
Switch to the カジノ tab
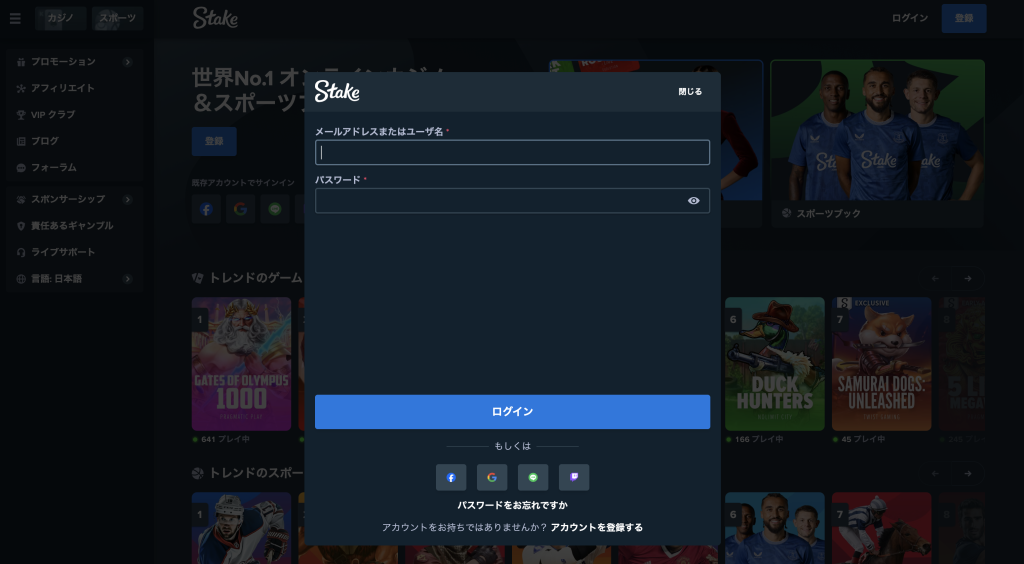click(x=61, y=18)
